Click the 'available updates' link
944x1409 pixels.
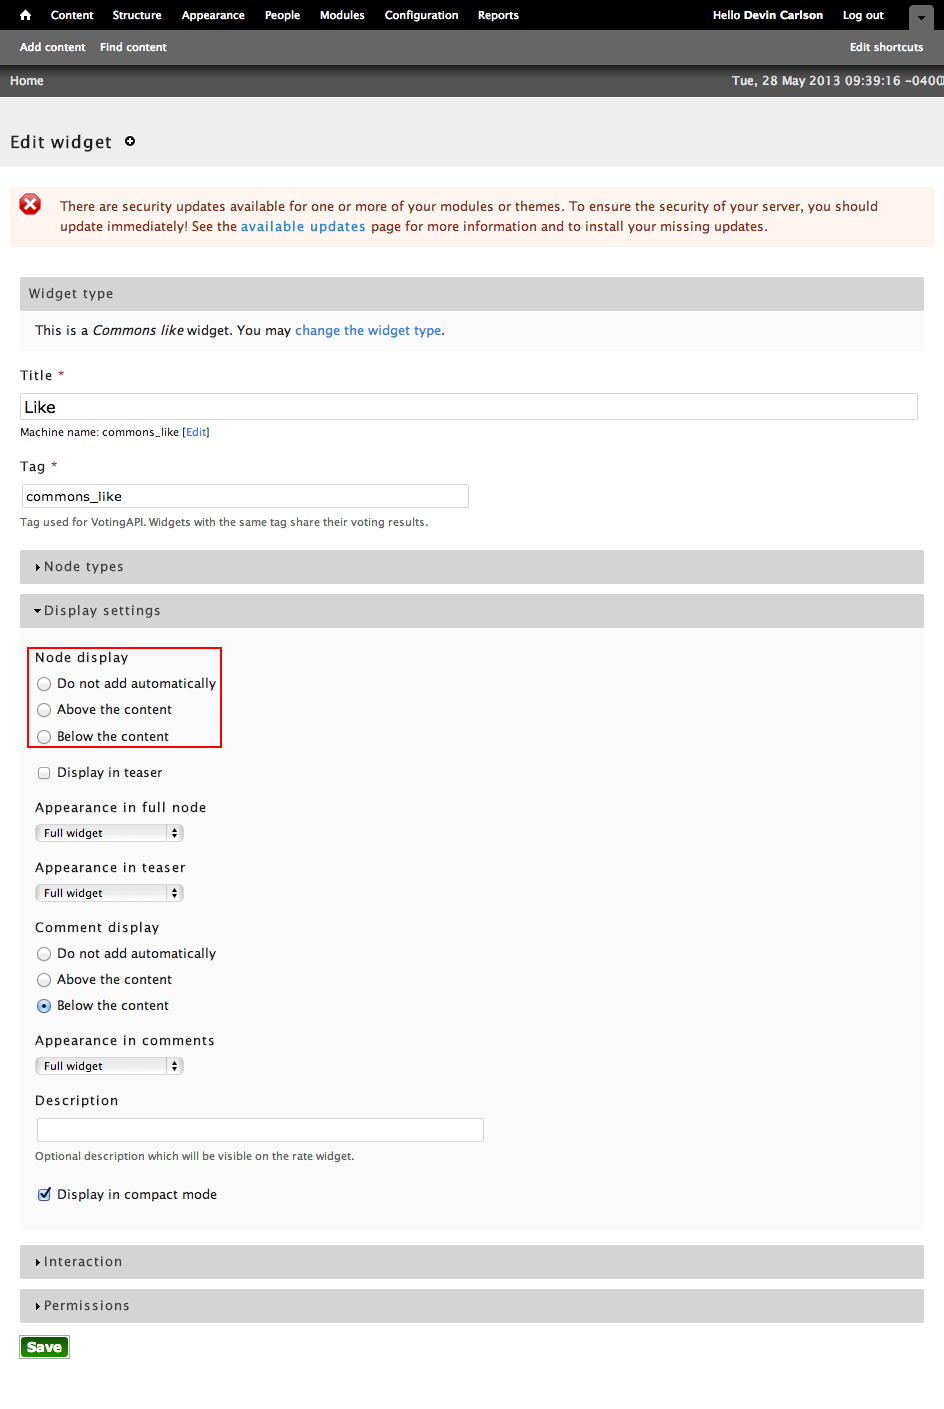coord(303,226)
